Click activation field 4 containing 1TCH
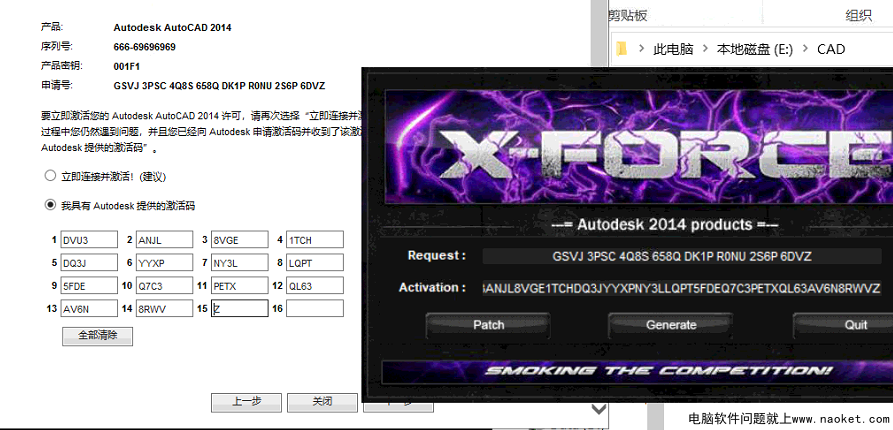This screenshot has width=893, height=430. 315,240
